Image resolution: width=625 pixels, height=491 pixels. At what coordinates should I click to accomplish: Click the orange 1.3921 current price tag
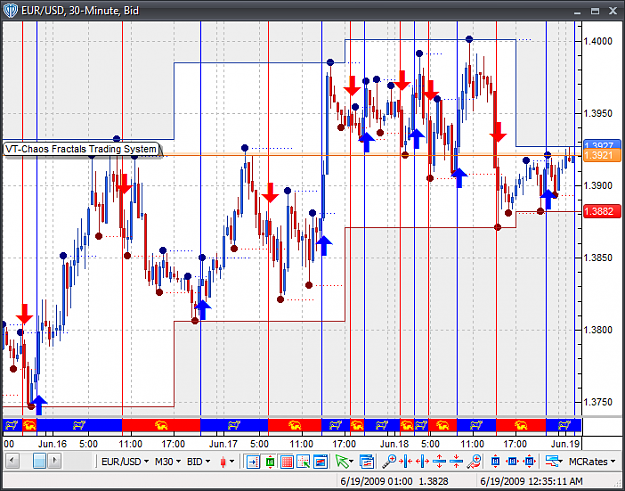tap(602, 155)
